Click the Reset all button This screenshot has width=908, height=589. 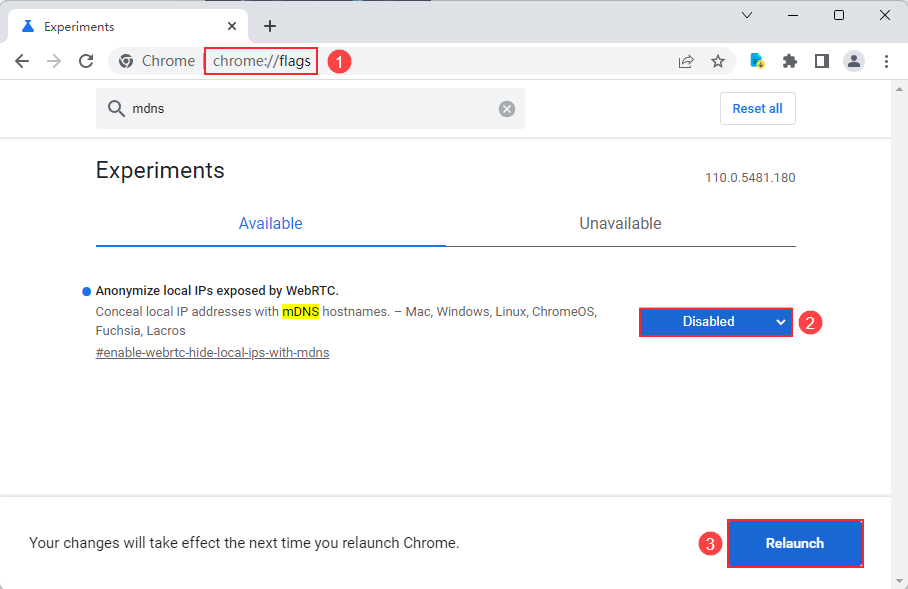pyautogui.click(x=757, y=108)
